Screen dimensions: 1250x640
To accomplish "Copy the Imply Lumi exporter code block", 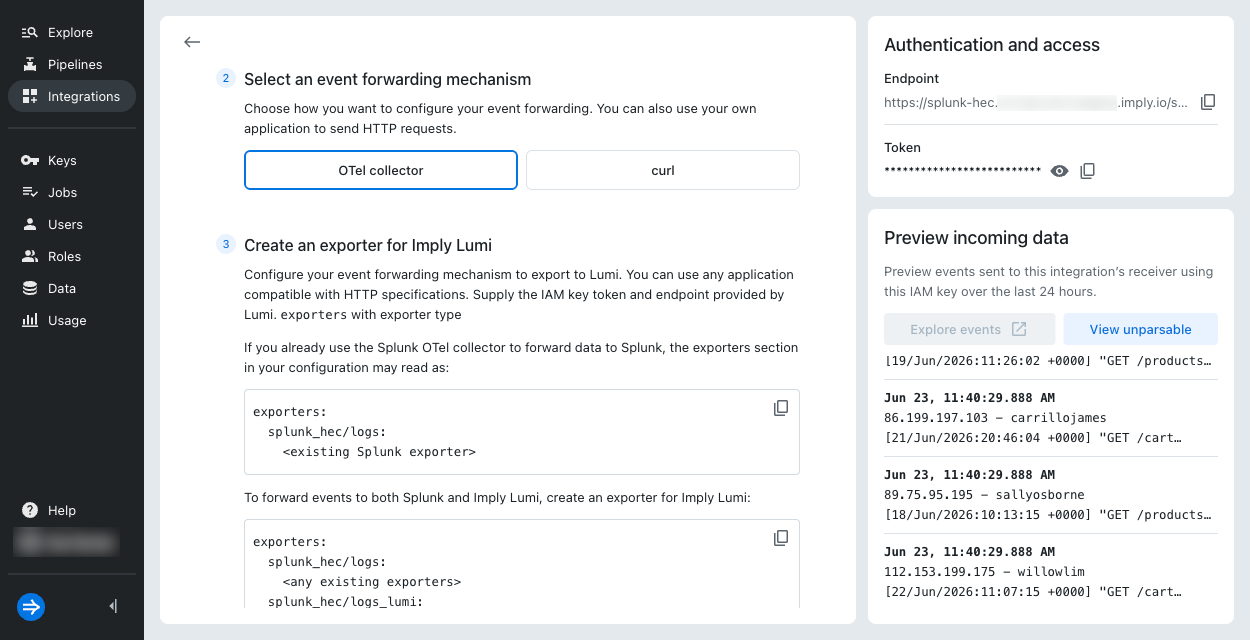I will pyautogui.click(x=781, y=538).
